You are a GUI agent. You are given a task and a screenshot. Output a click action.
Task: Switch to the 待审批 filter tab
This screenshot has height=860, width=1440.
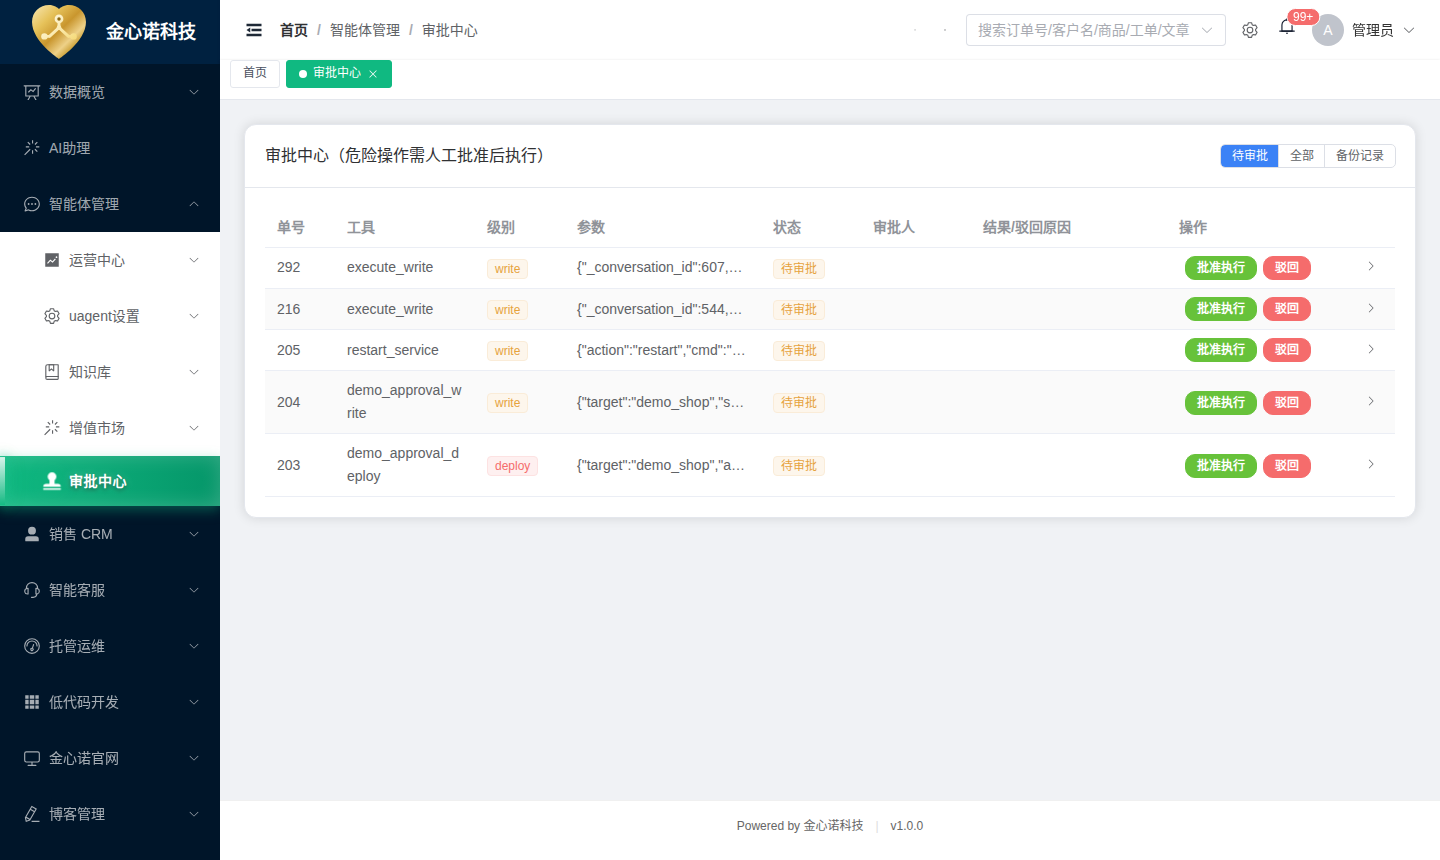tap(1249, 156)
